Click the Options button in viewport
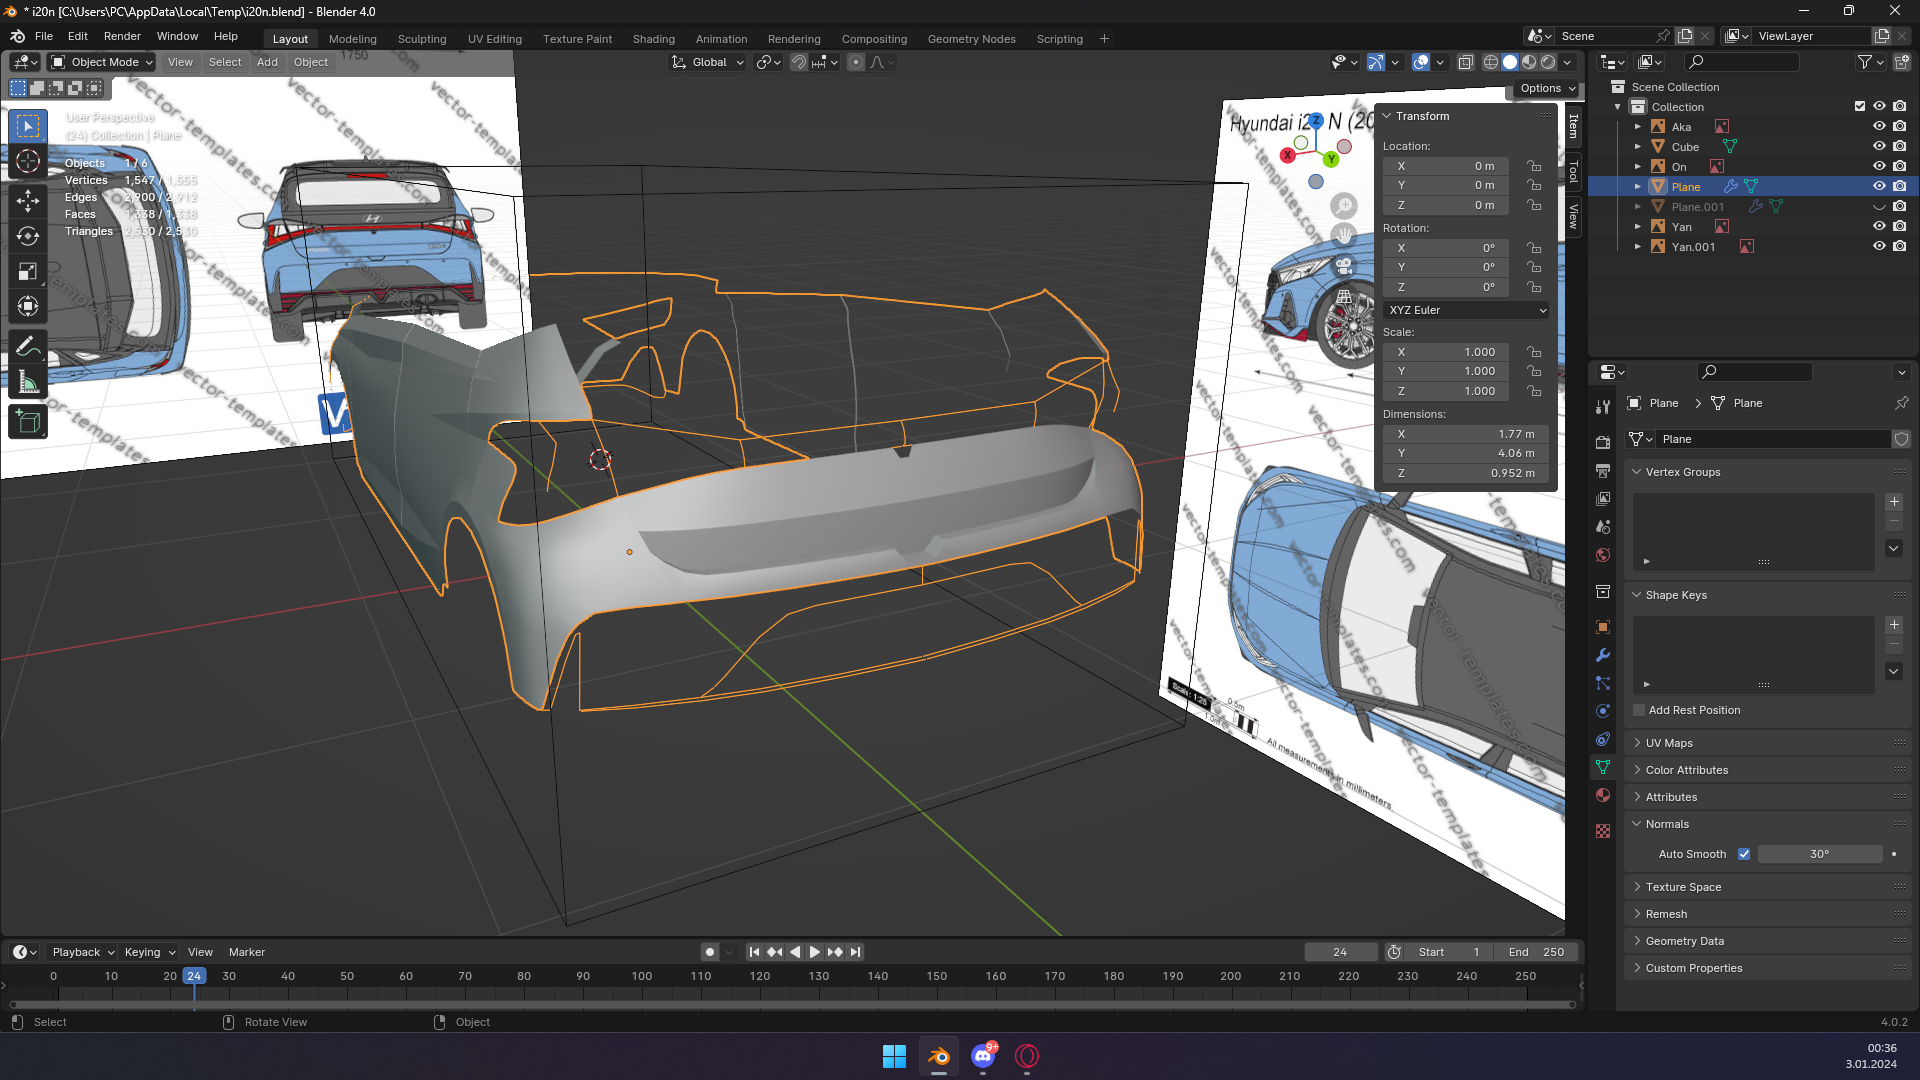 click(1547, 88)
